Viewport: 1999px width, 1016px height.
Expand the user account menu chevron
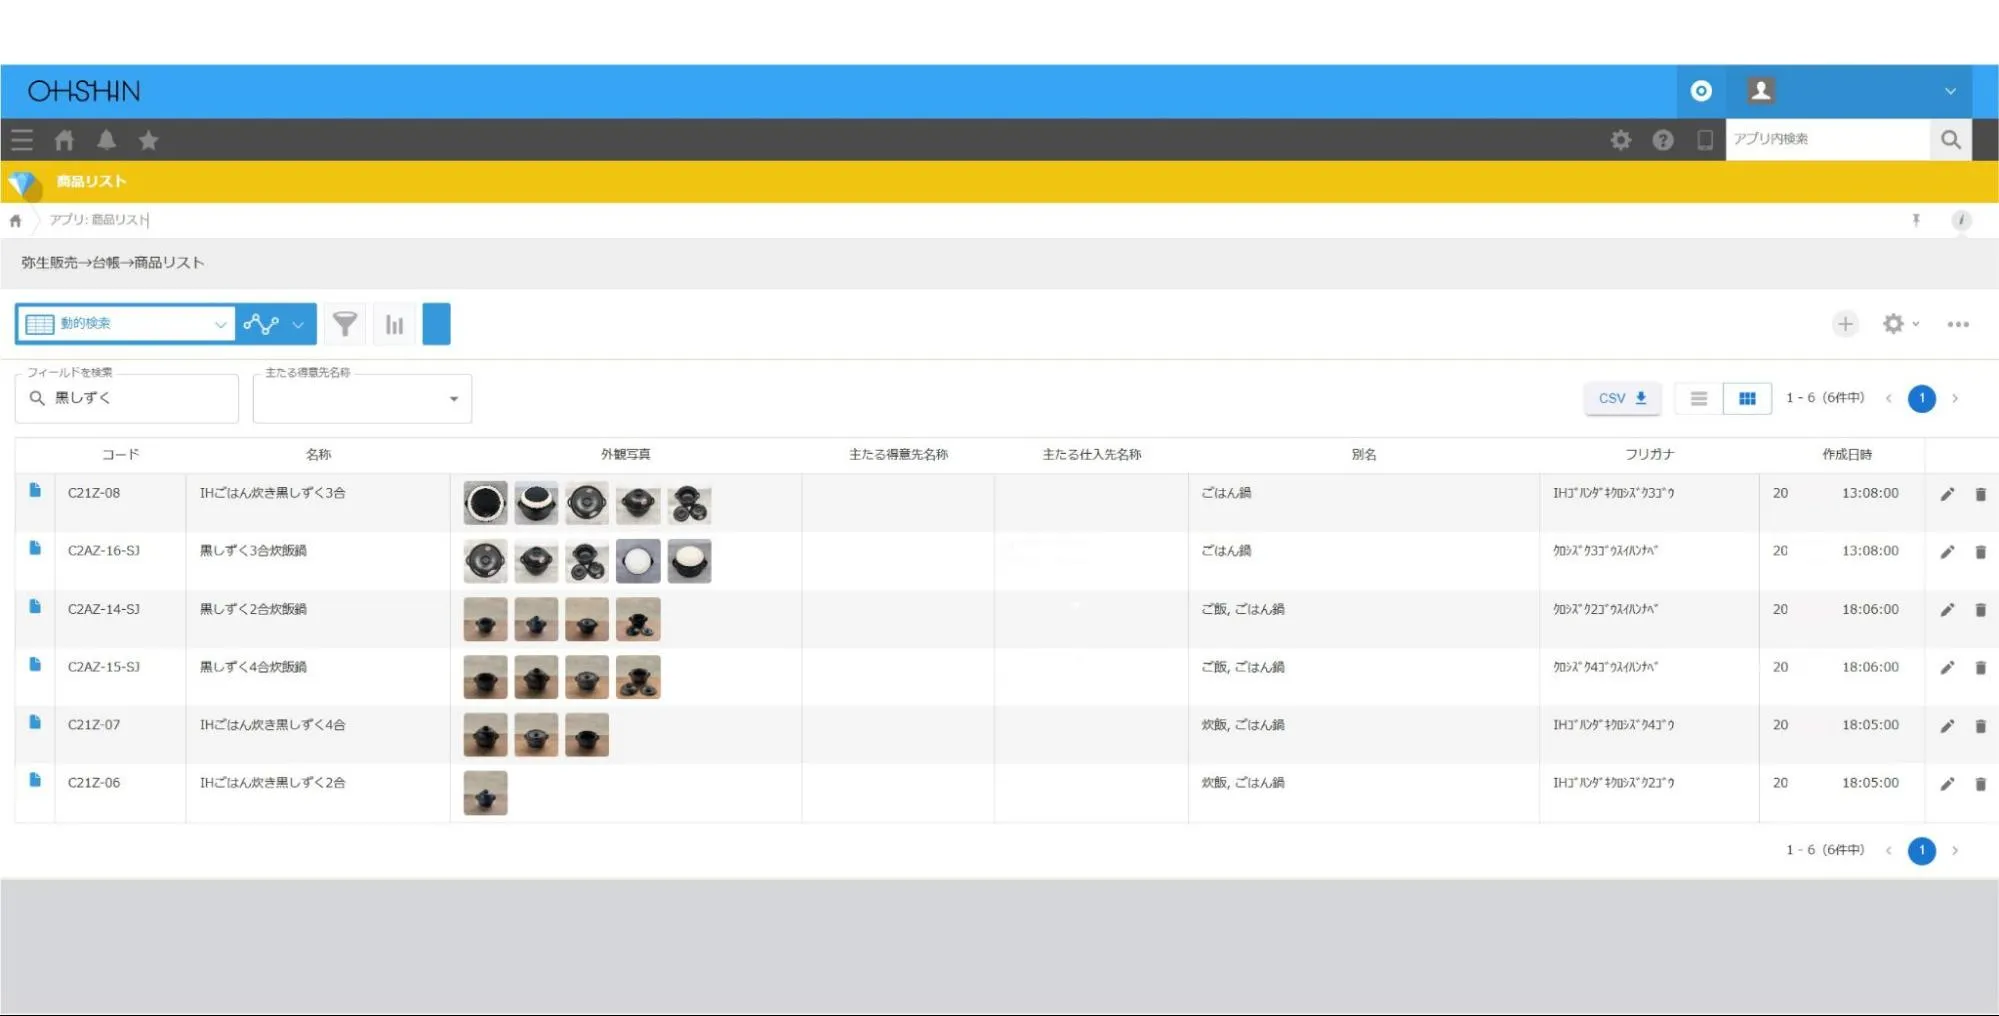(1949, 91)
